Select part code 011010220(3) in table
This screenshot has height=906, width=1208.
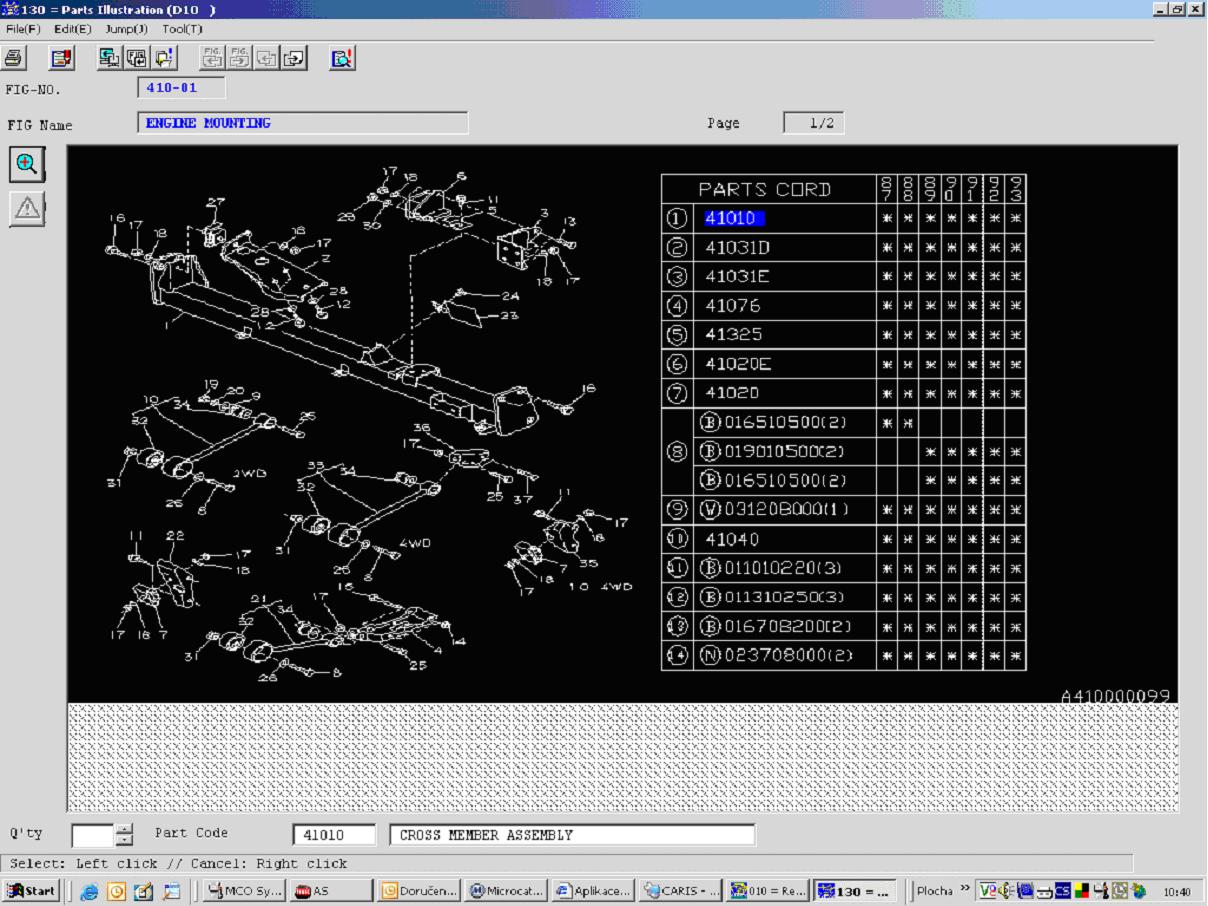click(772, 569)
